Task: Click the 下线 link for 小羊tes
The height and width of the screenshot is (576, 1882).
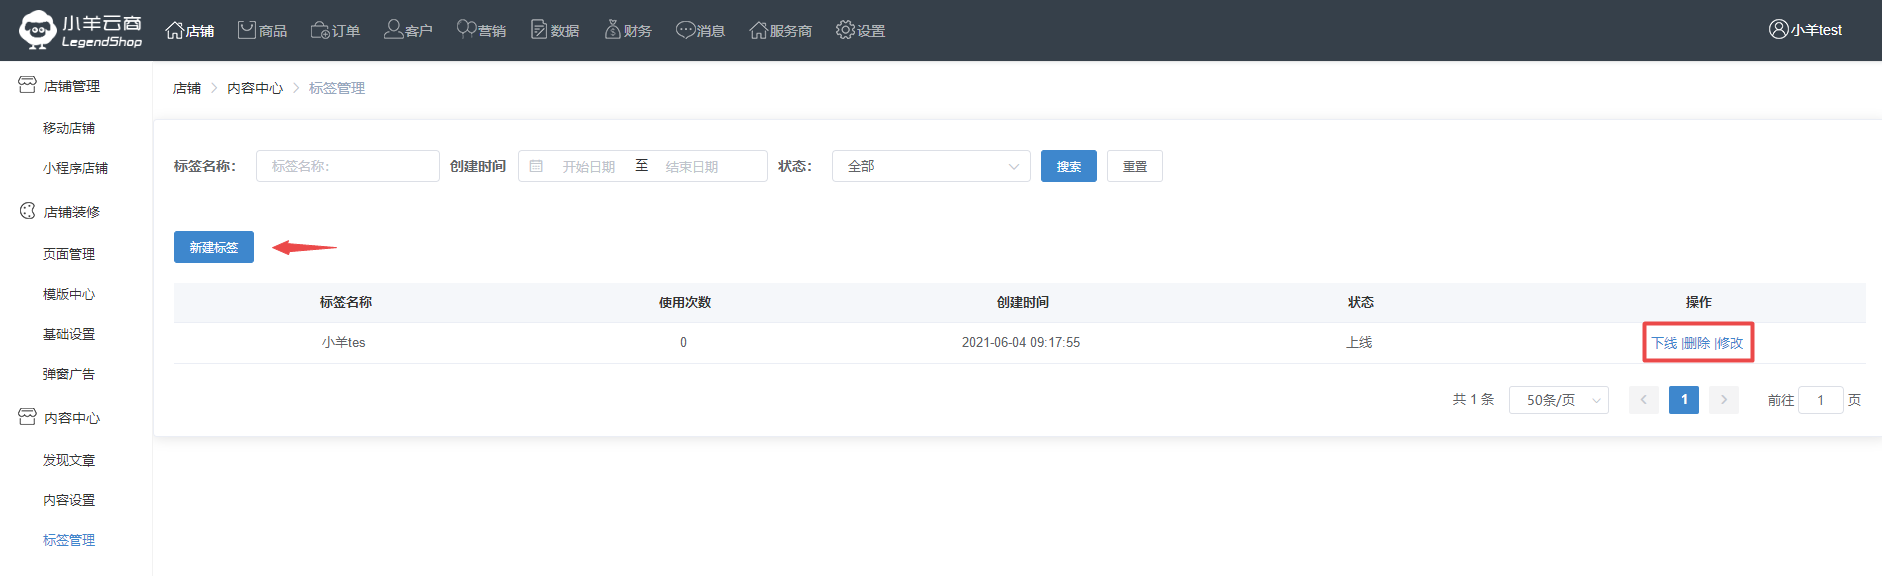Action: [1664, 343]
